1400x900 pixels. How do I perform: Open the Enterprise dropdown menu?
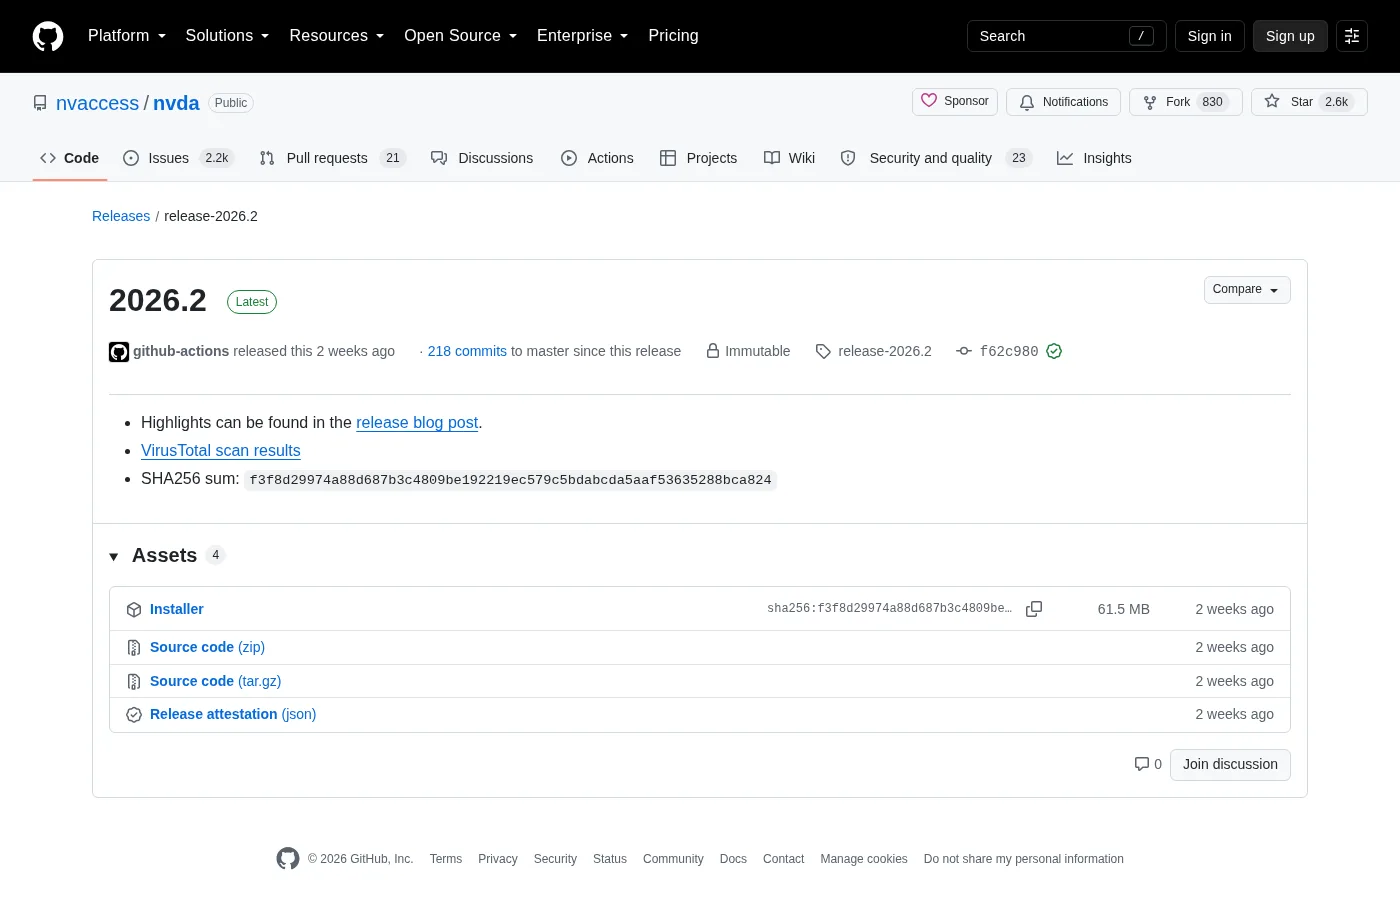coord(582,36)
